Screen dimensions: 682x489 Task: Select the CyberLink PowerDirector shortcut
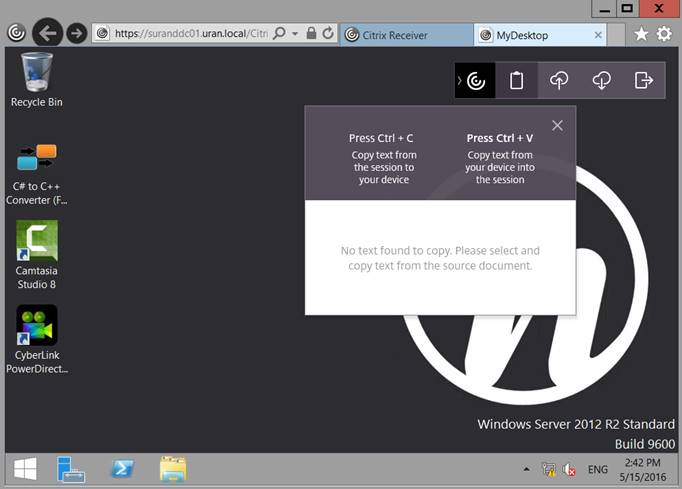click(37, 339)
